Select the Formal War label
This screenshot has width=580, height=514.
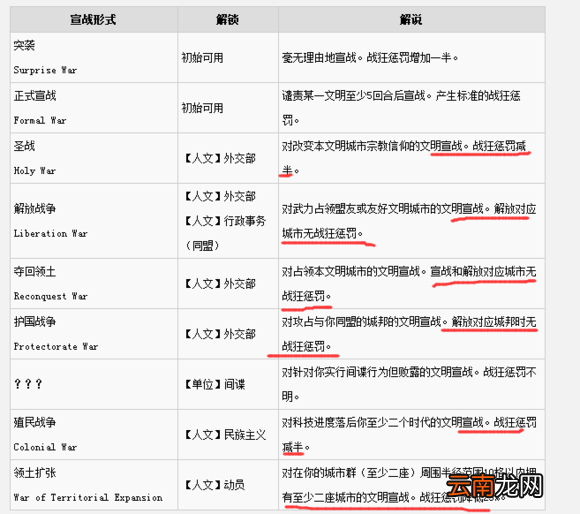40,120
